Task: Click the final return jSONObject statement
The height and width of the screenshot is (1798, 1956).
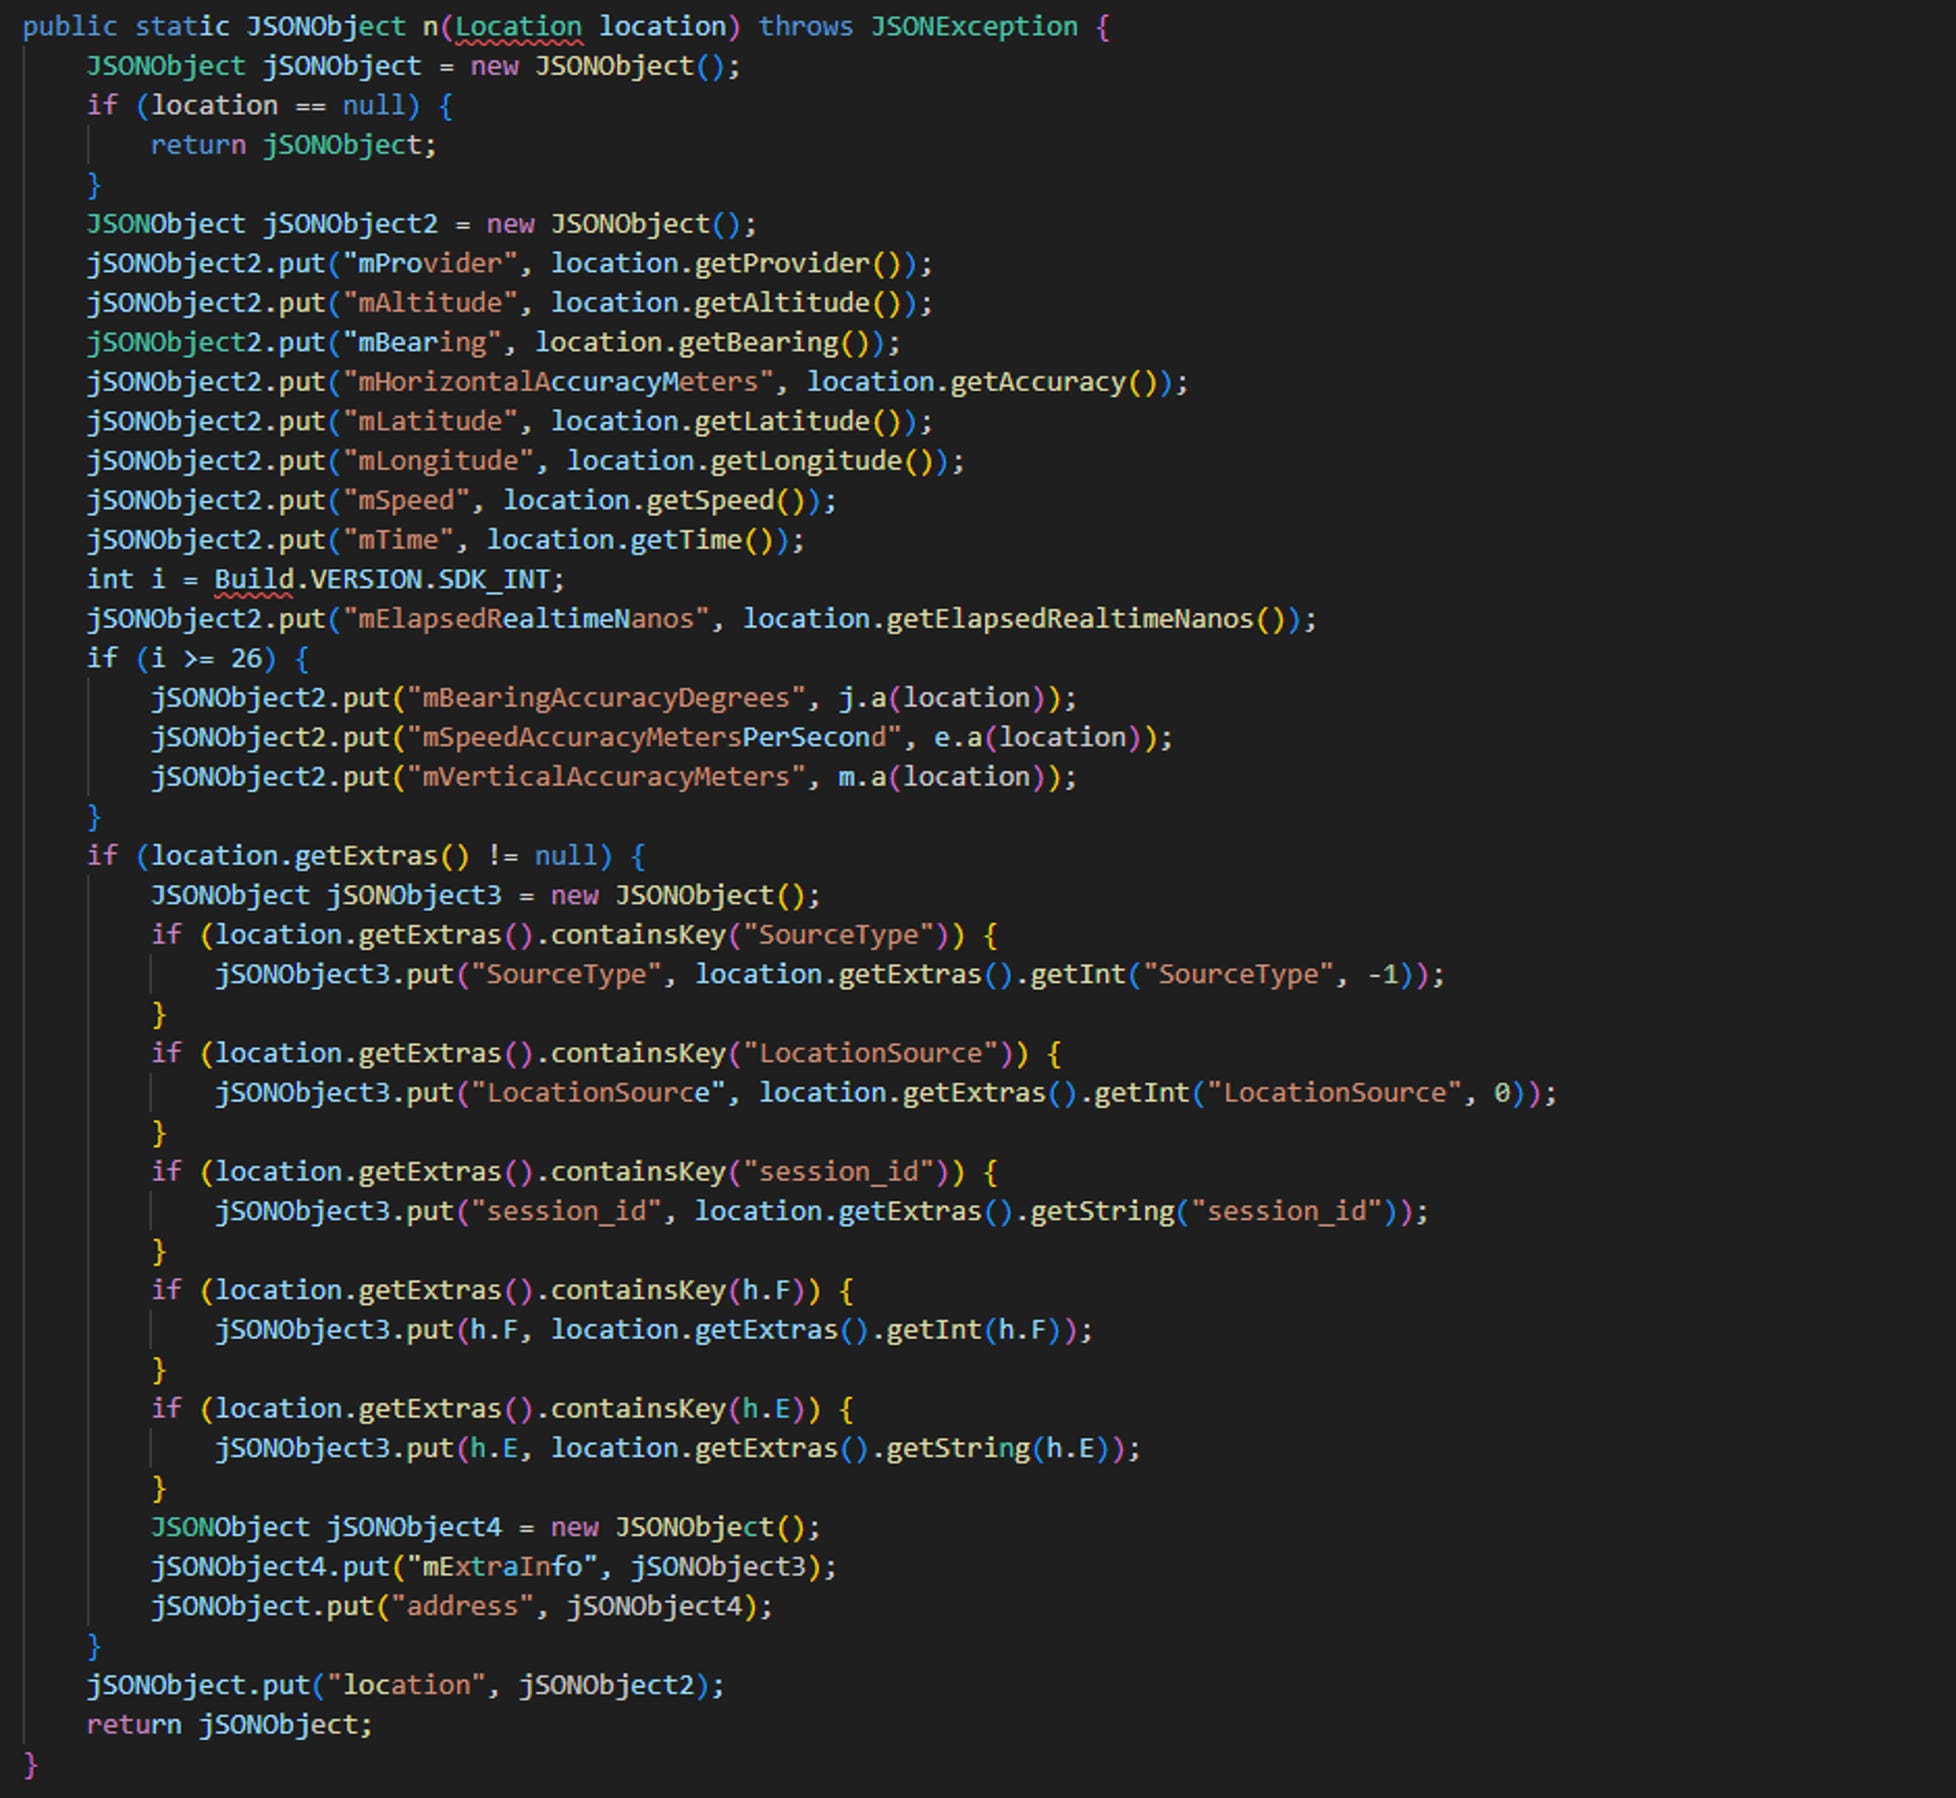Action: 229,1725
